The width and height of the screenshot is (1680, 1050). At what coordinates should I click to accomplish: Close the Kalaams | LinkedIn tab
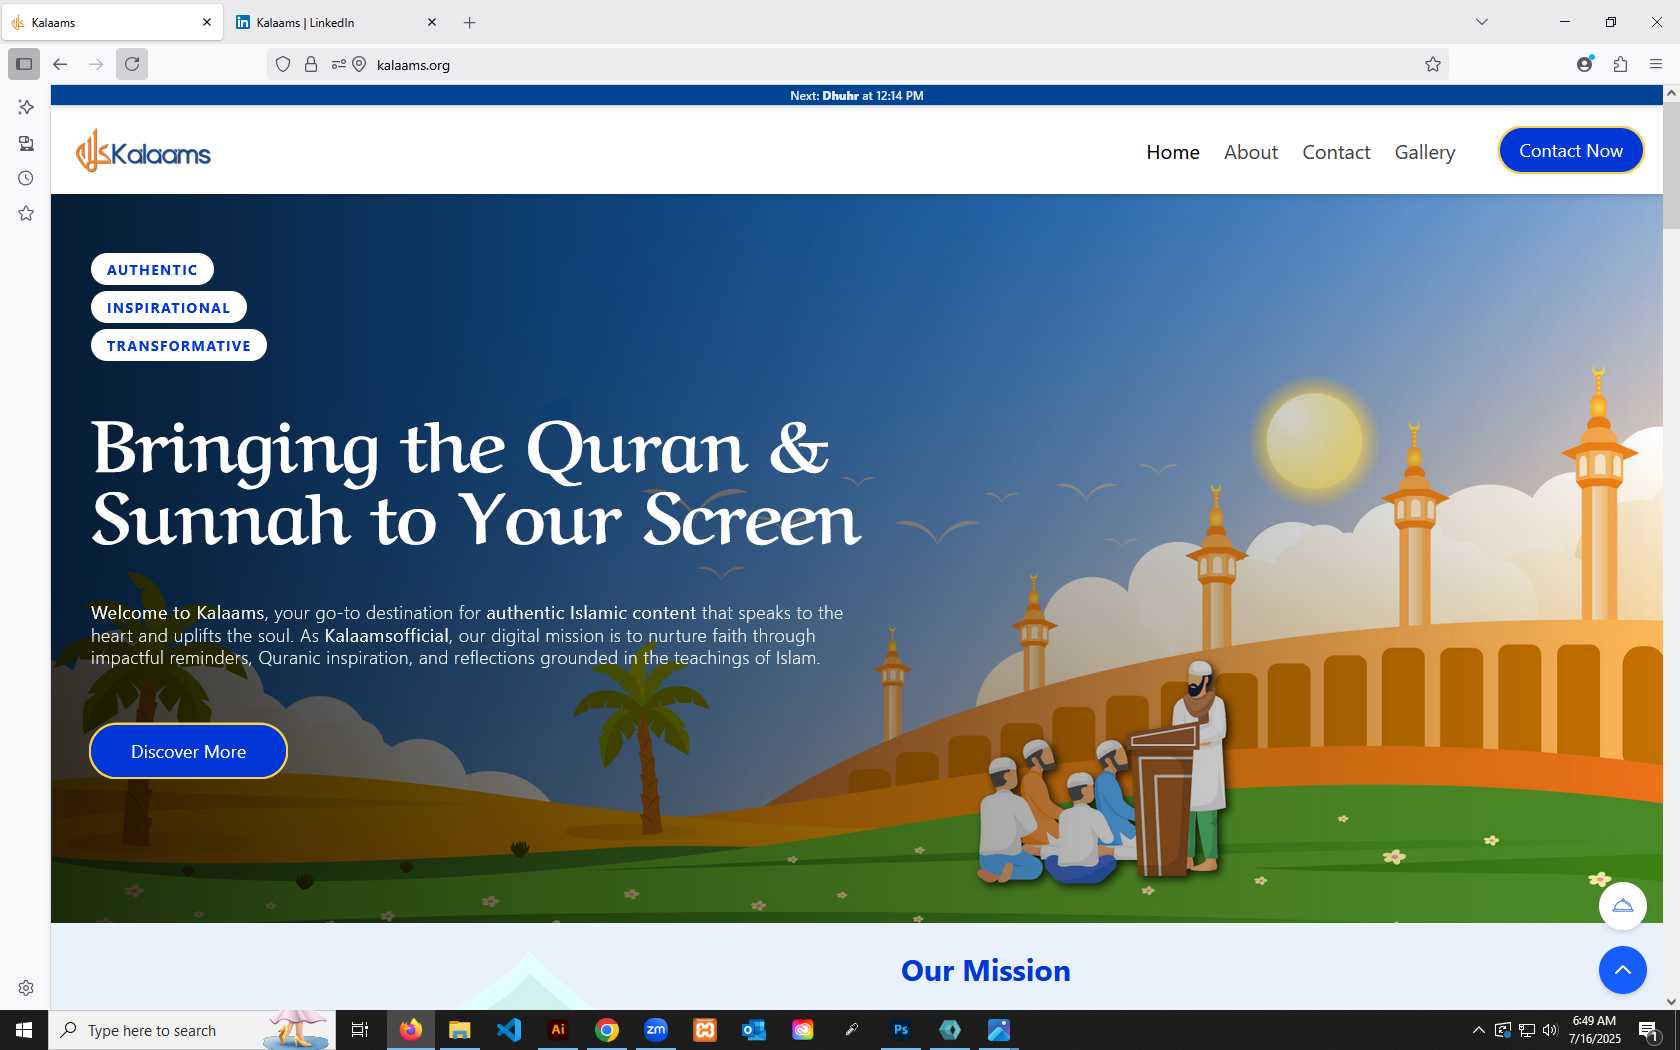click(432, 22)
